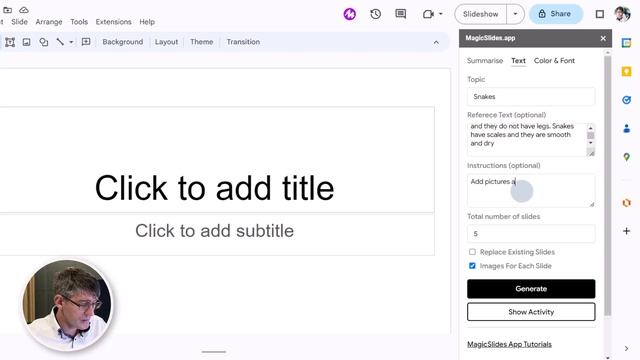Open version history clock icon
The image size is (640, 360).
point(376,14)
